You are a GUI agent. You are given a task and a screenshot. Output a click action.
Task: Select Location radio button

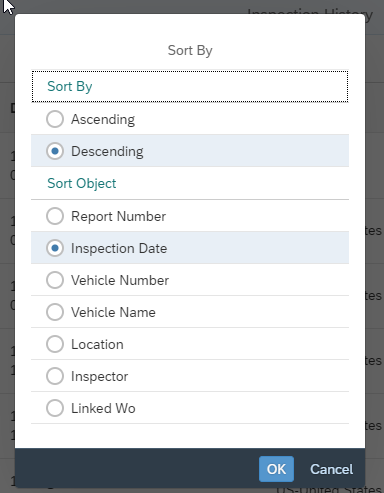tap(55, 344)
